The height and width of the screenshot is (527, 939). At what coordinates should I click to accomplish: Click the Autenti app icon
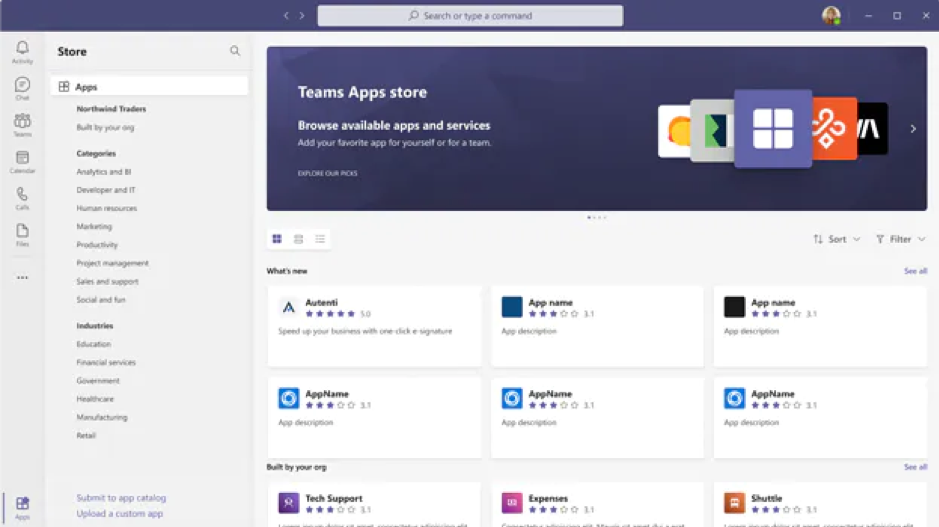pyautogui.click(x=289, y=307)
